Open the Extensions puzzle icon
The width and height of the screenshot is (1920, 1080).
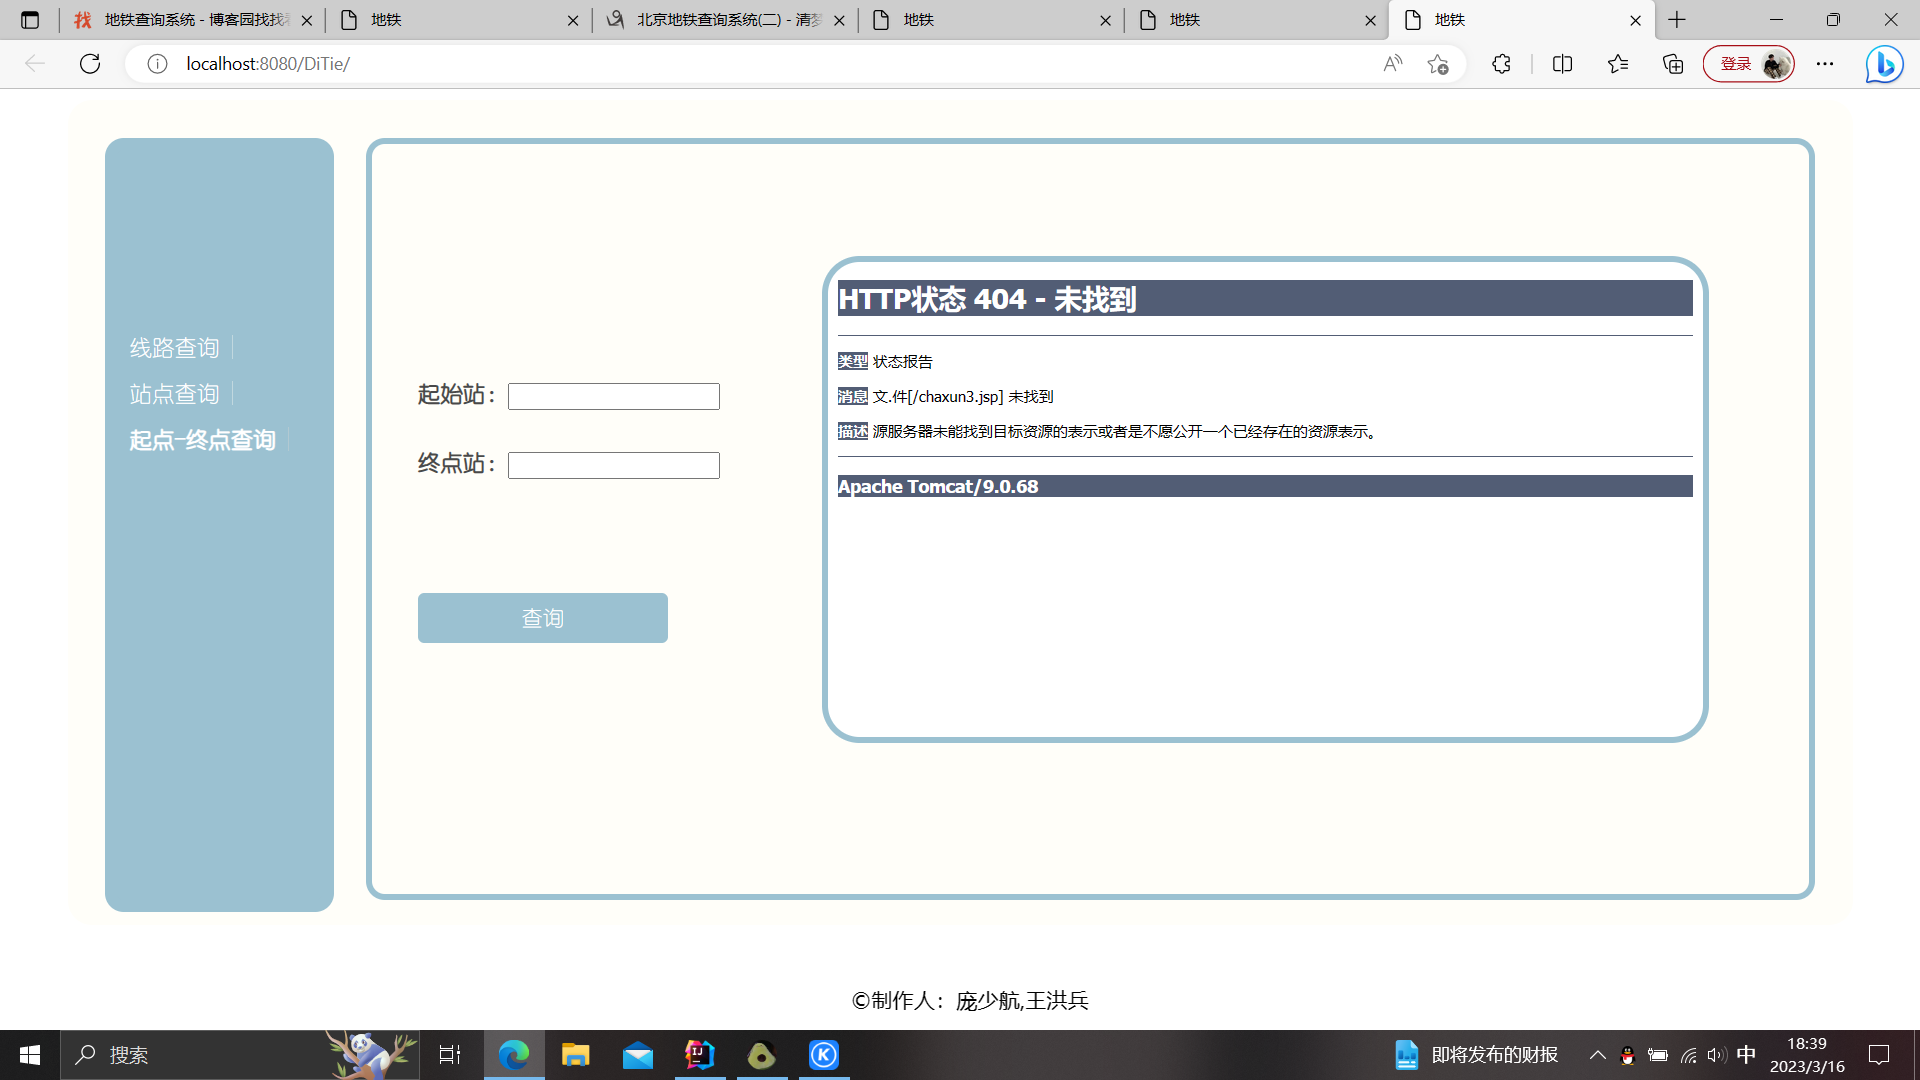[1501, 64]
